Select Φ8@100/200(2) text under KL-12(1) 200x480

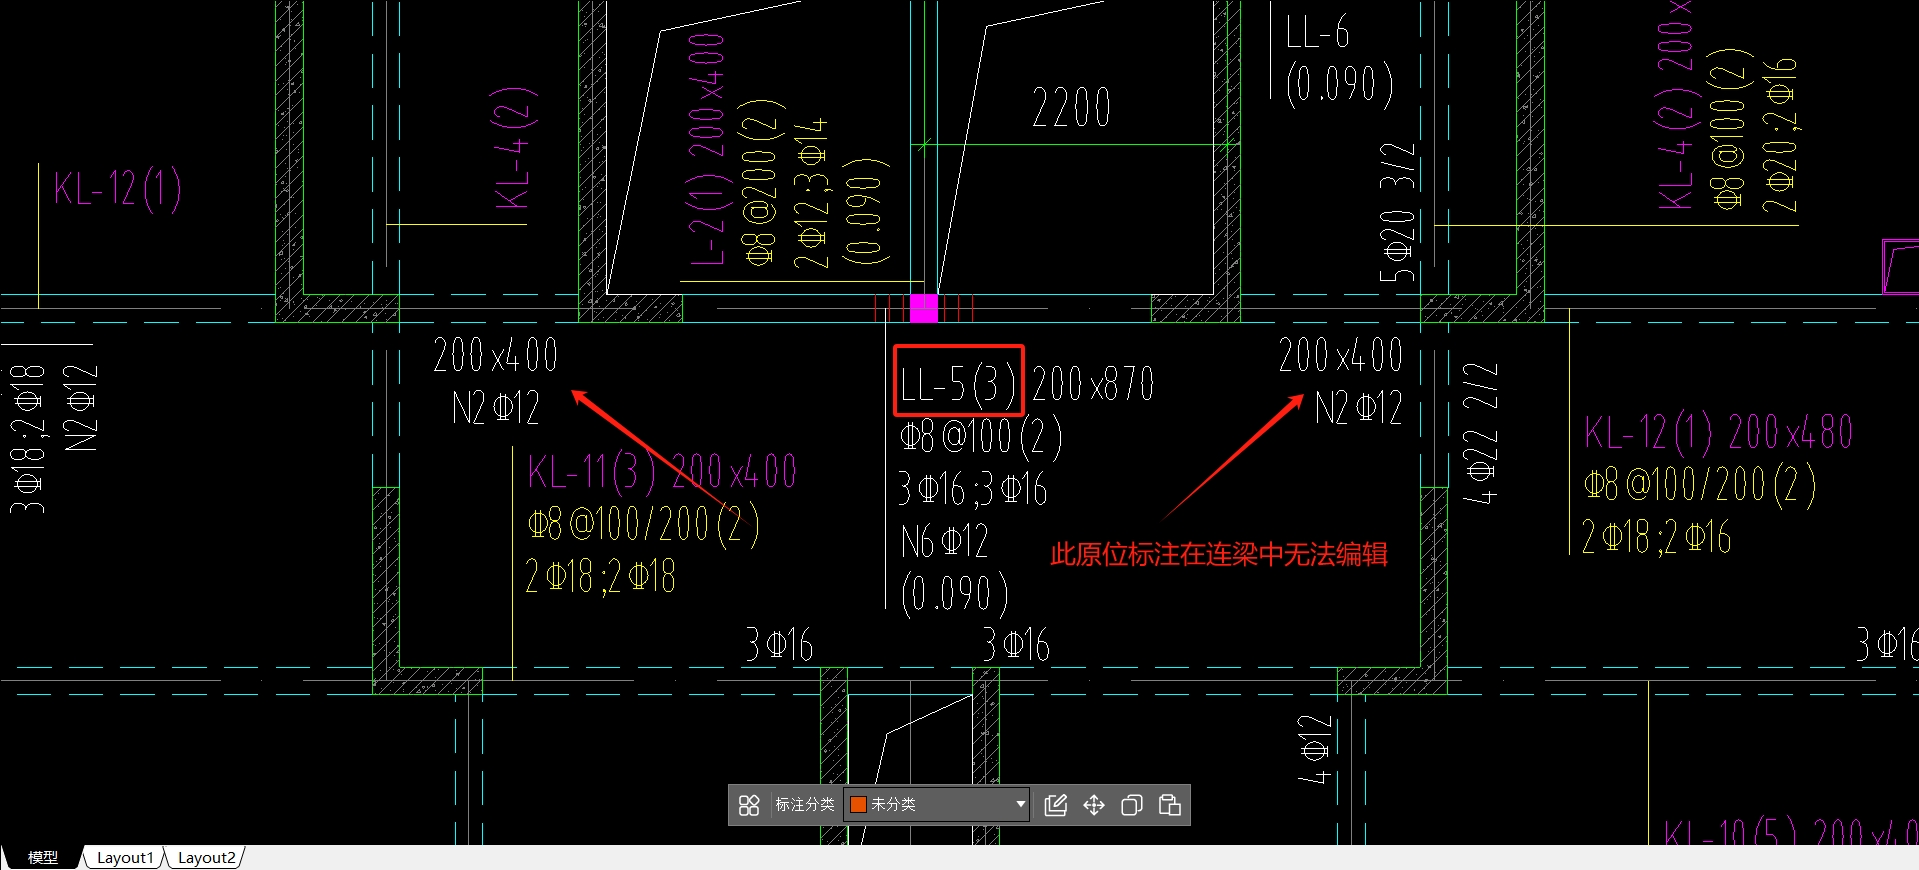pos(1700,485)
